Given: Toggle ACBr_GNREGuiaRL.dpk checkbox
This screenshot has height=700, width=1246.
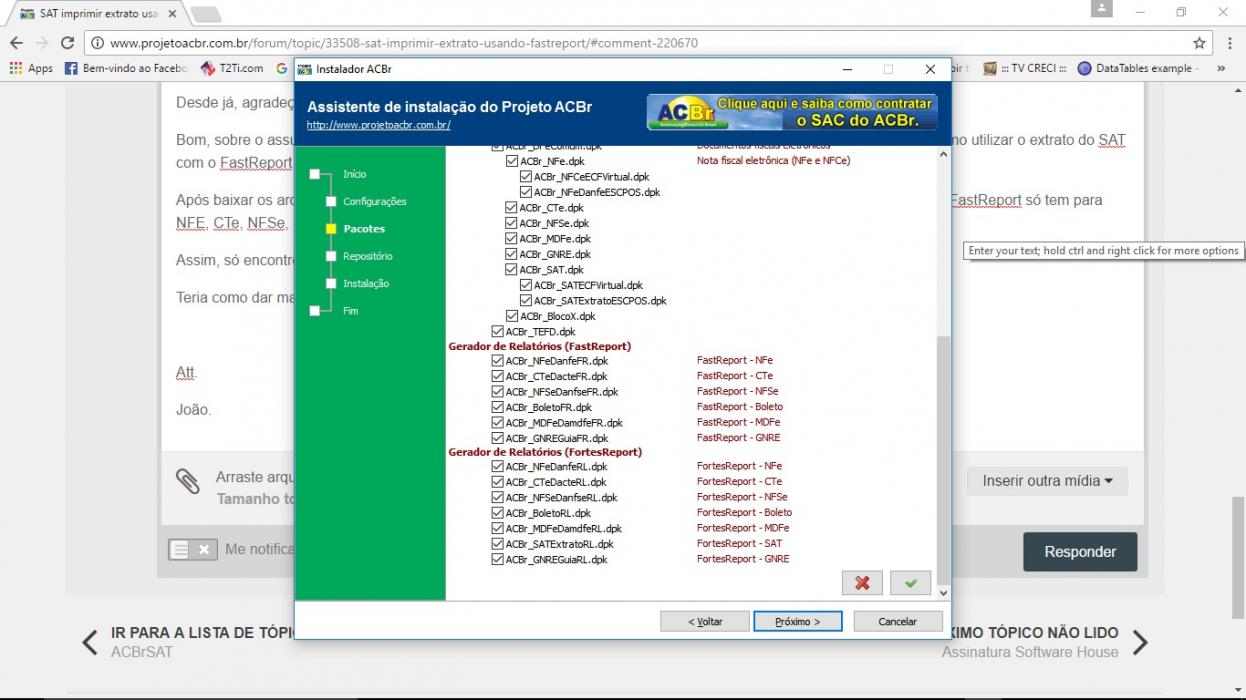Looking at the screenshot, I should point(498,560).
